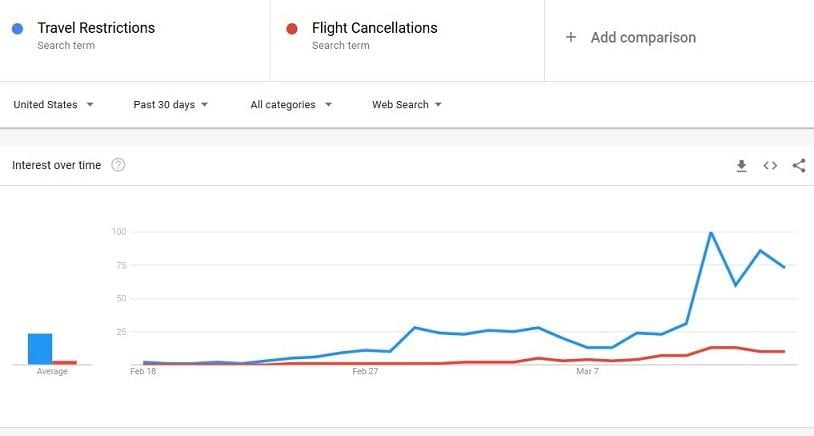Expand the Past 30 days time filter
The height and width of the screenshot is (436, 814).
point(170,105)
